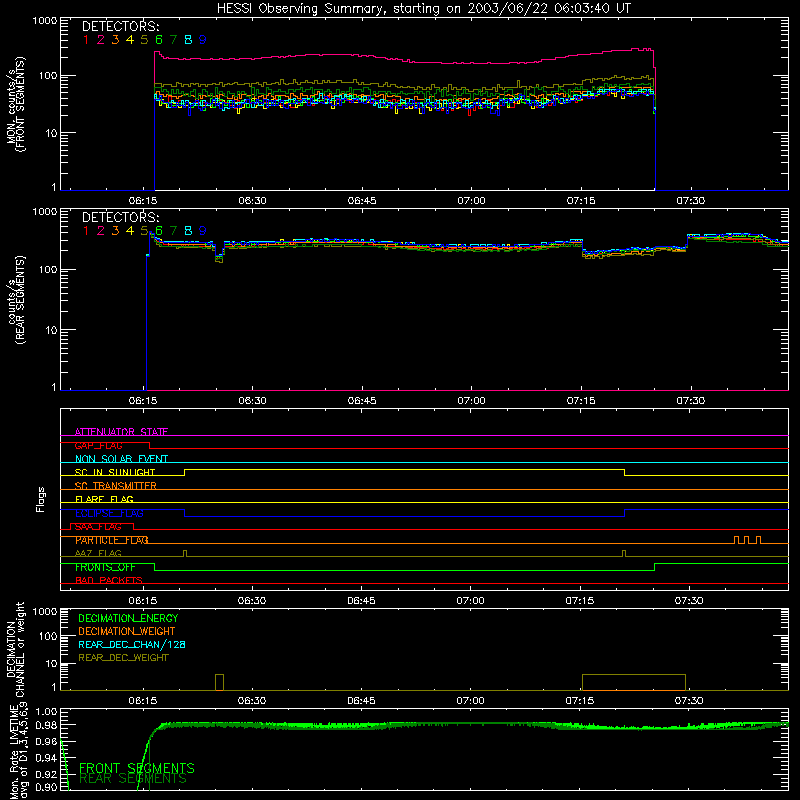Viewport: 800px width, 800px height.
Task: Click the 10 tick on rear segments y-axis
Action: [52, 330]
